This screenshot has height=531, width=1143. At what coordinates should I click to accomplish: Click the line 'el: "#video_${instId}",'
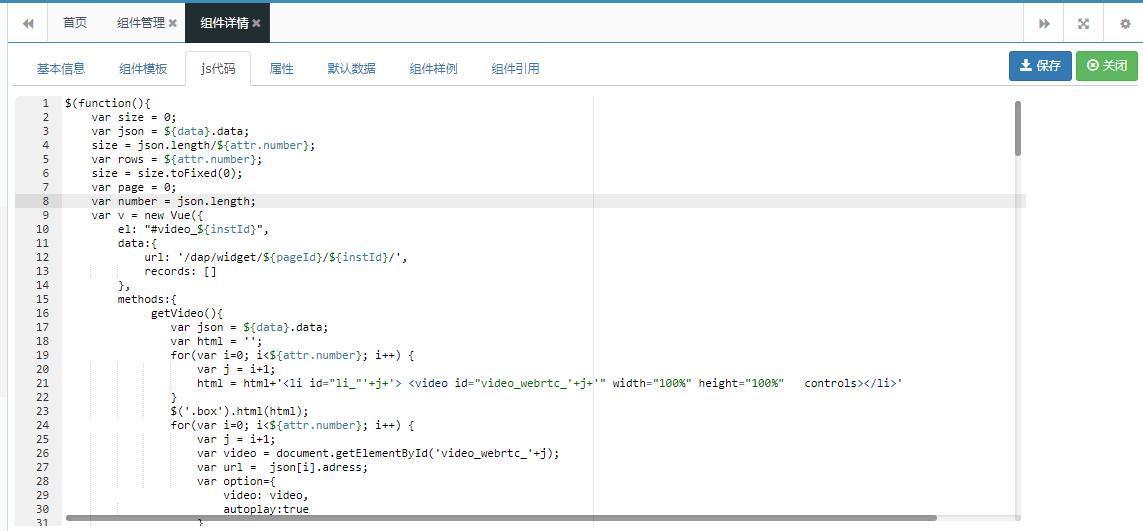click(x=193, y=229)
